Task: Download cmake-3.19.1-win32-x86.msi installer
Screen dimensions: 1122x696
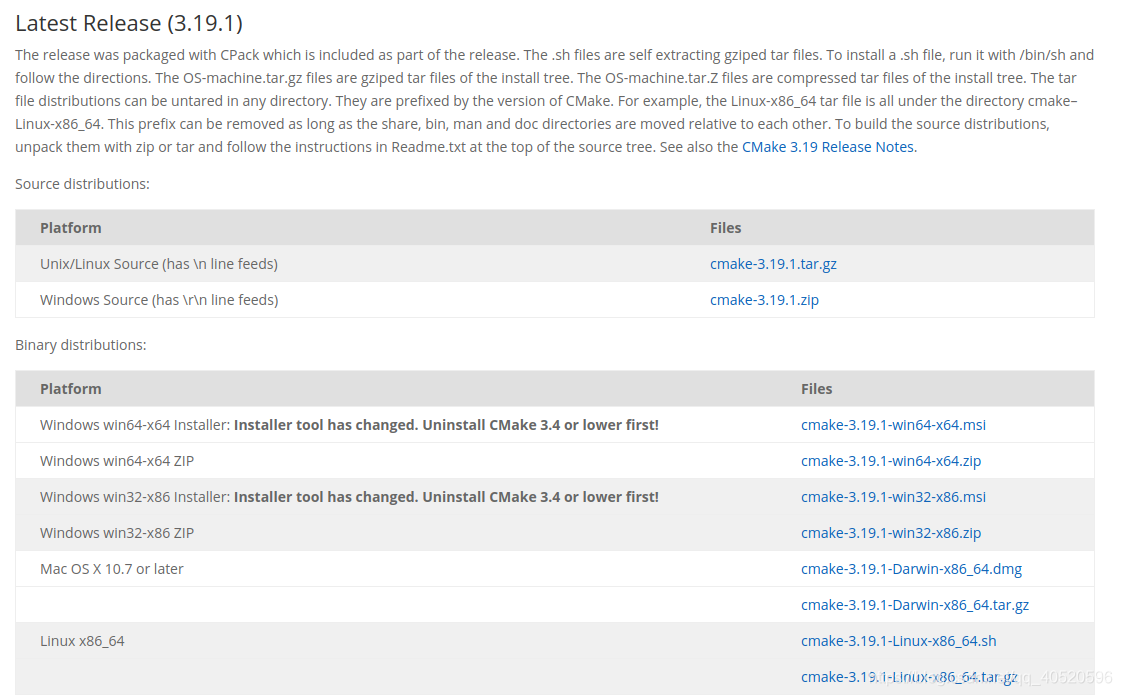Action: [x=893, y=497]
